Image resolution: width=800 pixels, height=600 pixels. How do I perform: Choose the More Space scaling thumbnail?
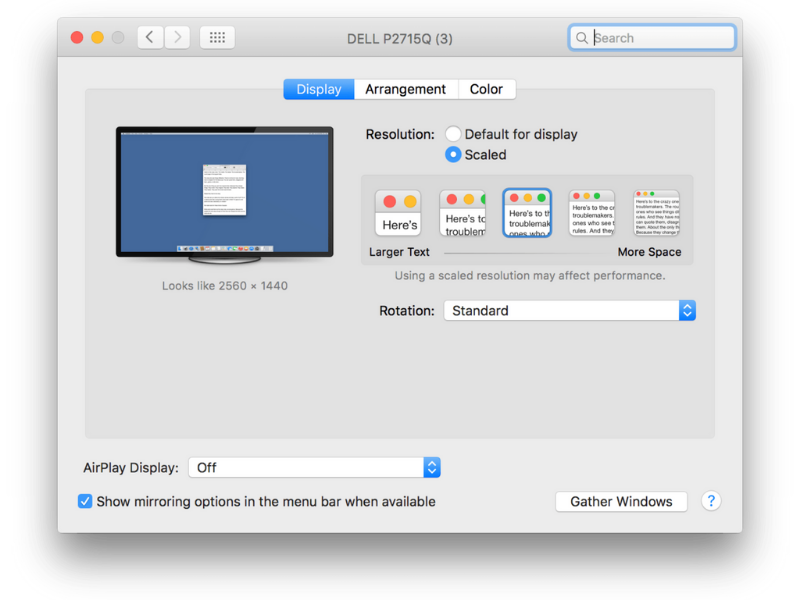point(656,213)
